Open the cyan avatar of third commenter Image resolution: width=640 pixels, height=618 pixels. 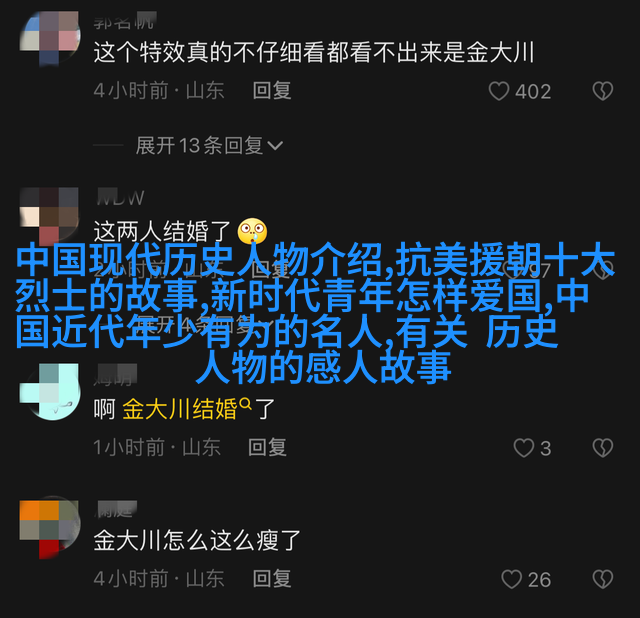pyautogui.click(x=50, y=392)
